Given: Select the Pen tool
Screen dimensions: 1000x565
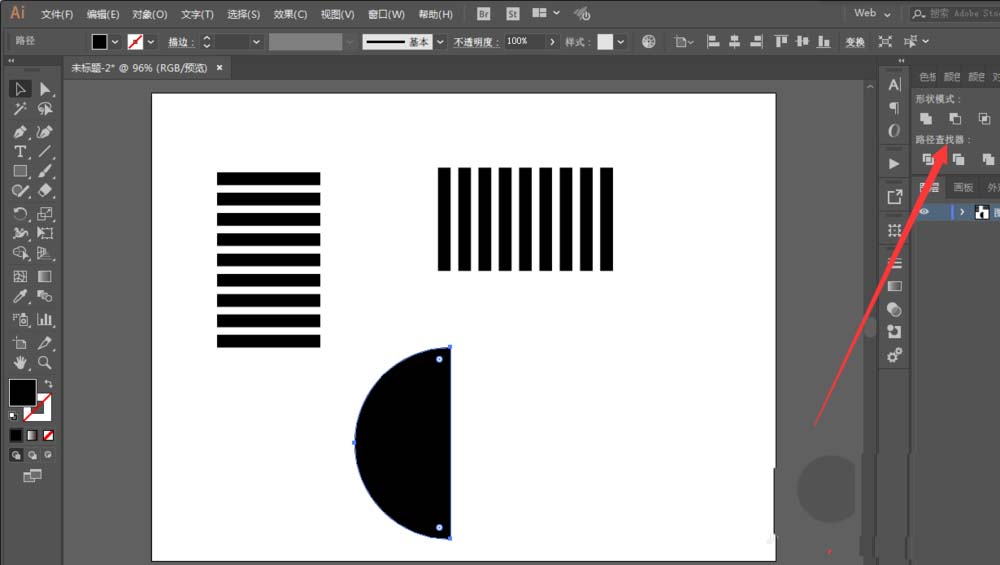Looking at the screenshot, I should [20, 132].
